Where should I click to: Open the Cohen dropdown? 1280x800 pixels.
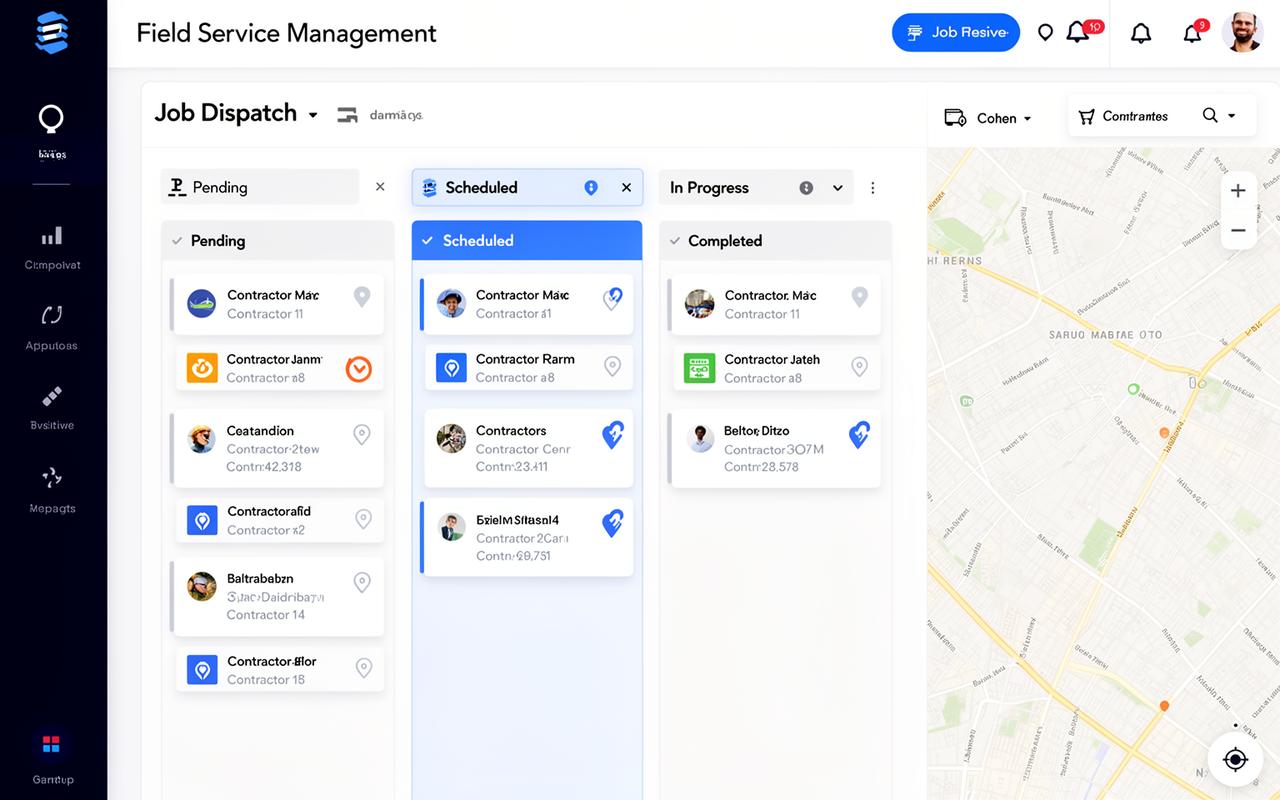click(988, 118)
